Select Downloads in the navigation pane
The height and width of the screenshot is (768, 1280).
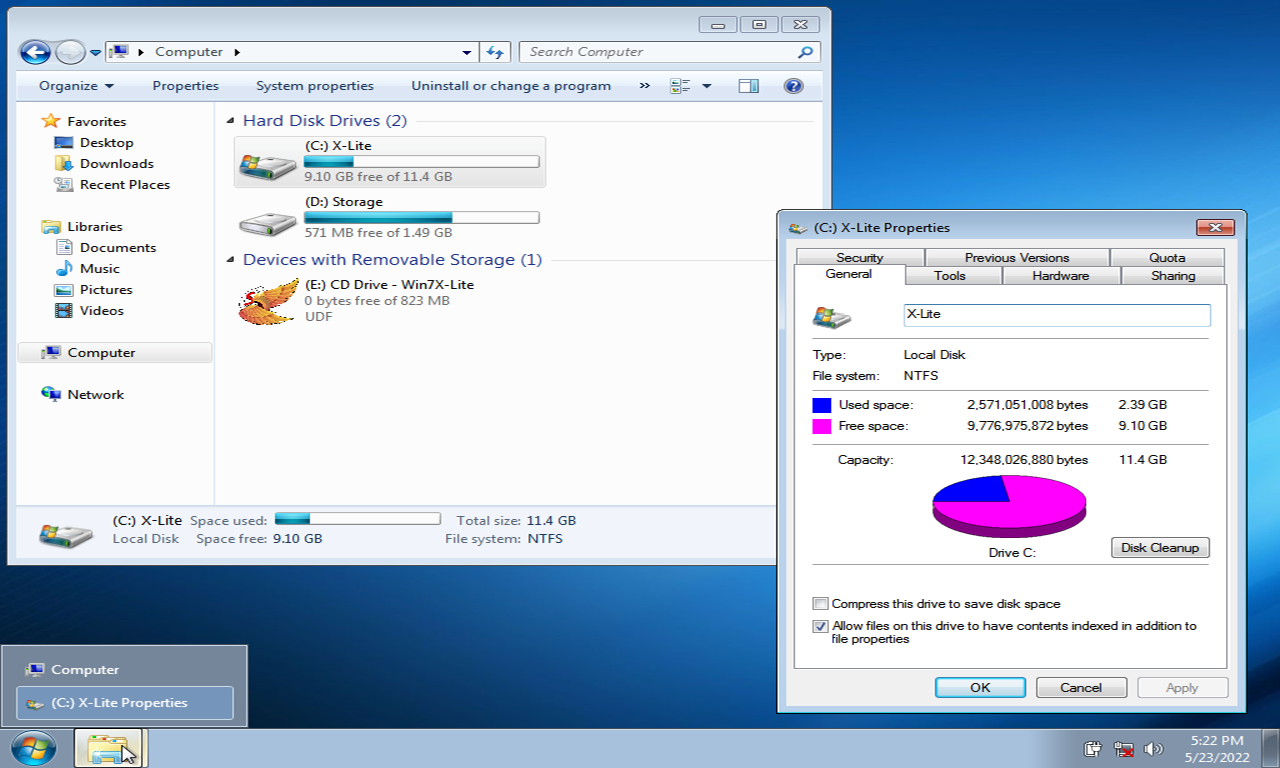point(116,163)
